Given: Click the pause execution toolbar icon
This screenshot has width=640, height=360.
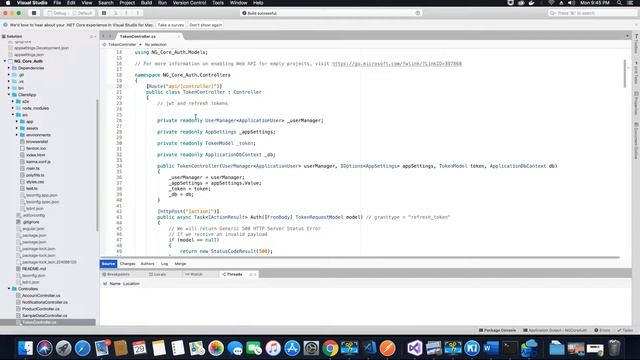Looking at the screenshot, I should click(x=104, y=13).
